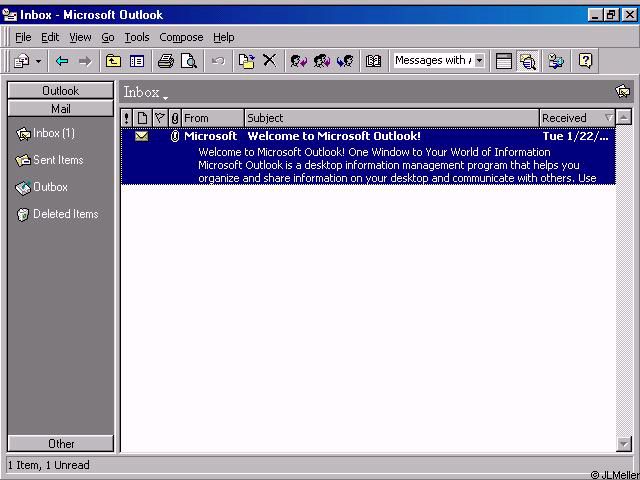The width and height of the screenshot is (640, 480).
Task: Switch to the Outlook shortcut group
Action: (60, 90)
